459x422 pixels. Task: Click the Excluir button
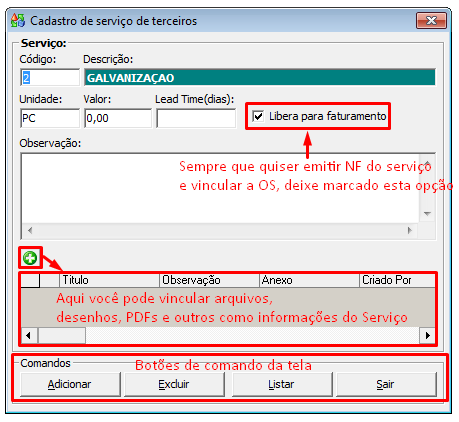[174, 384]
